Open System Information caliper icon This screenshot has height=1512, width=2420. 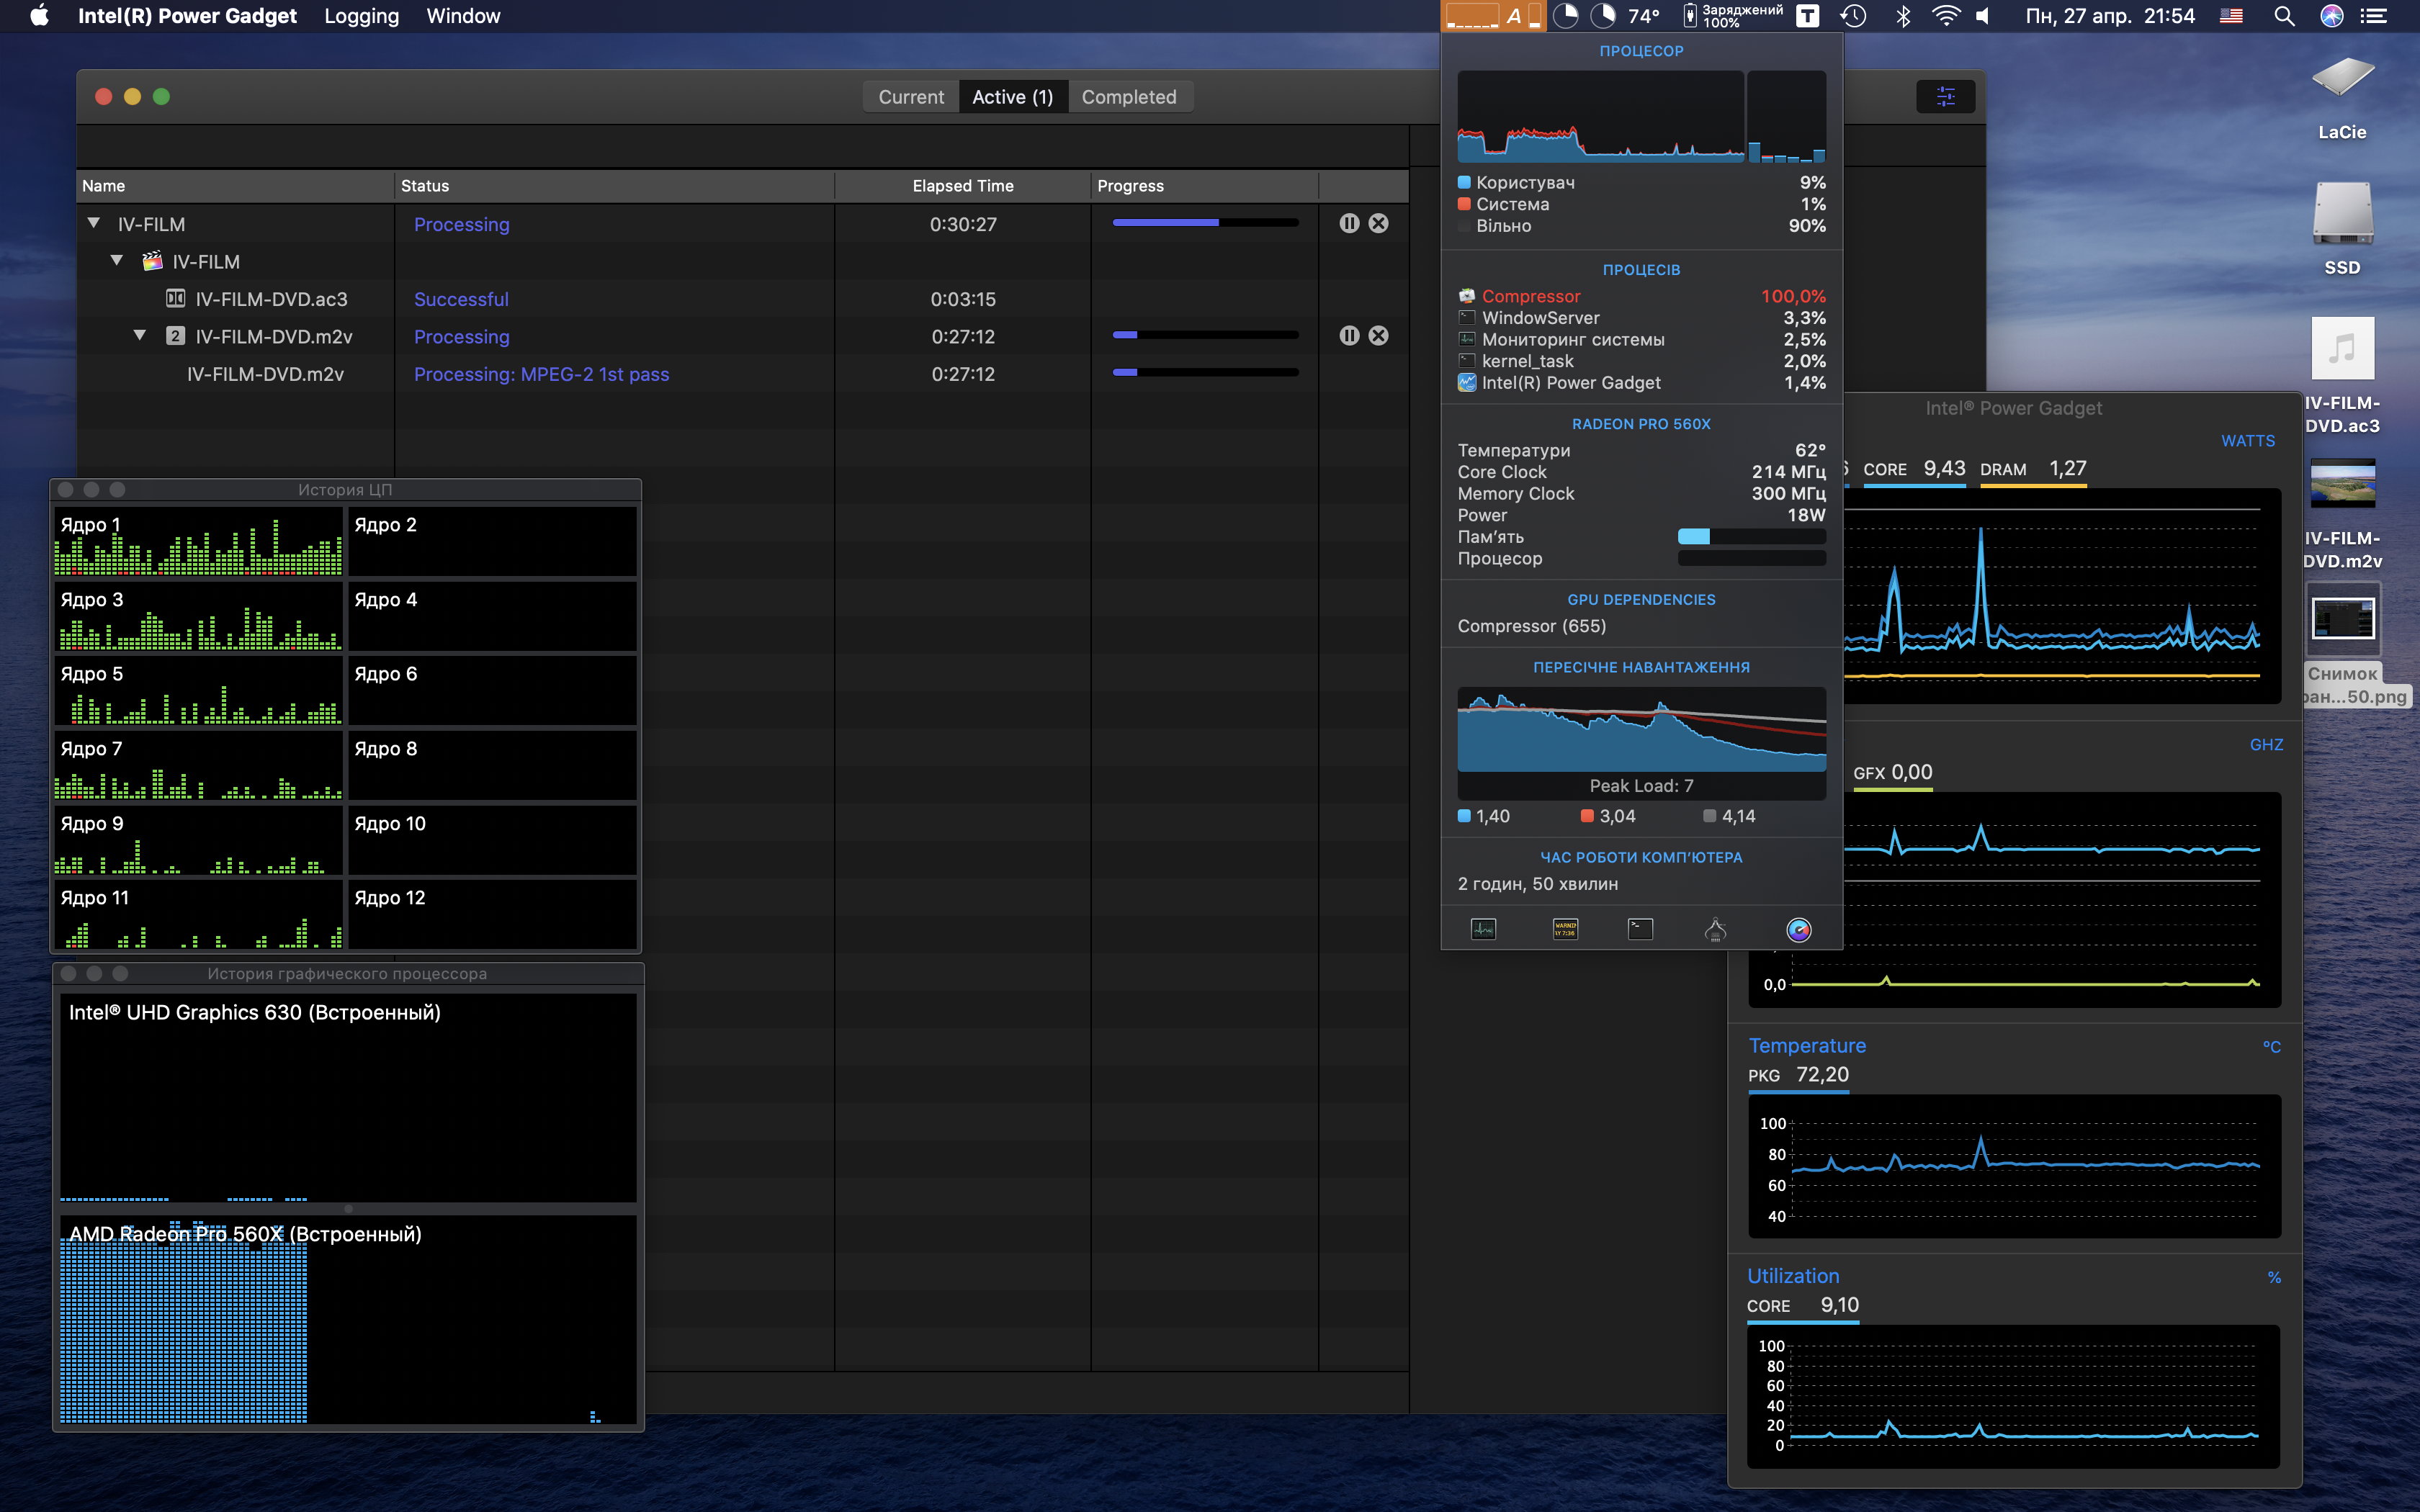point(1715,930)
